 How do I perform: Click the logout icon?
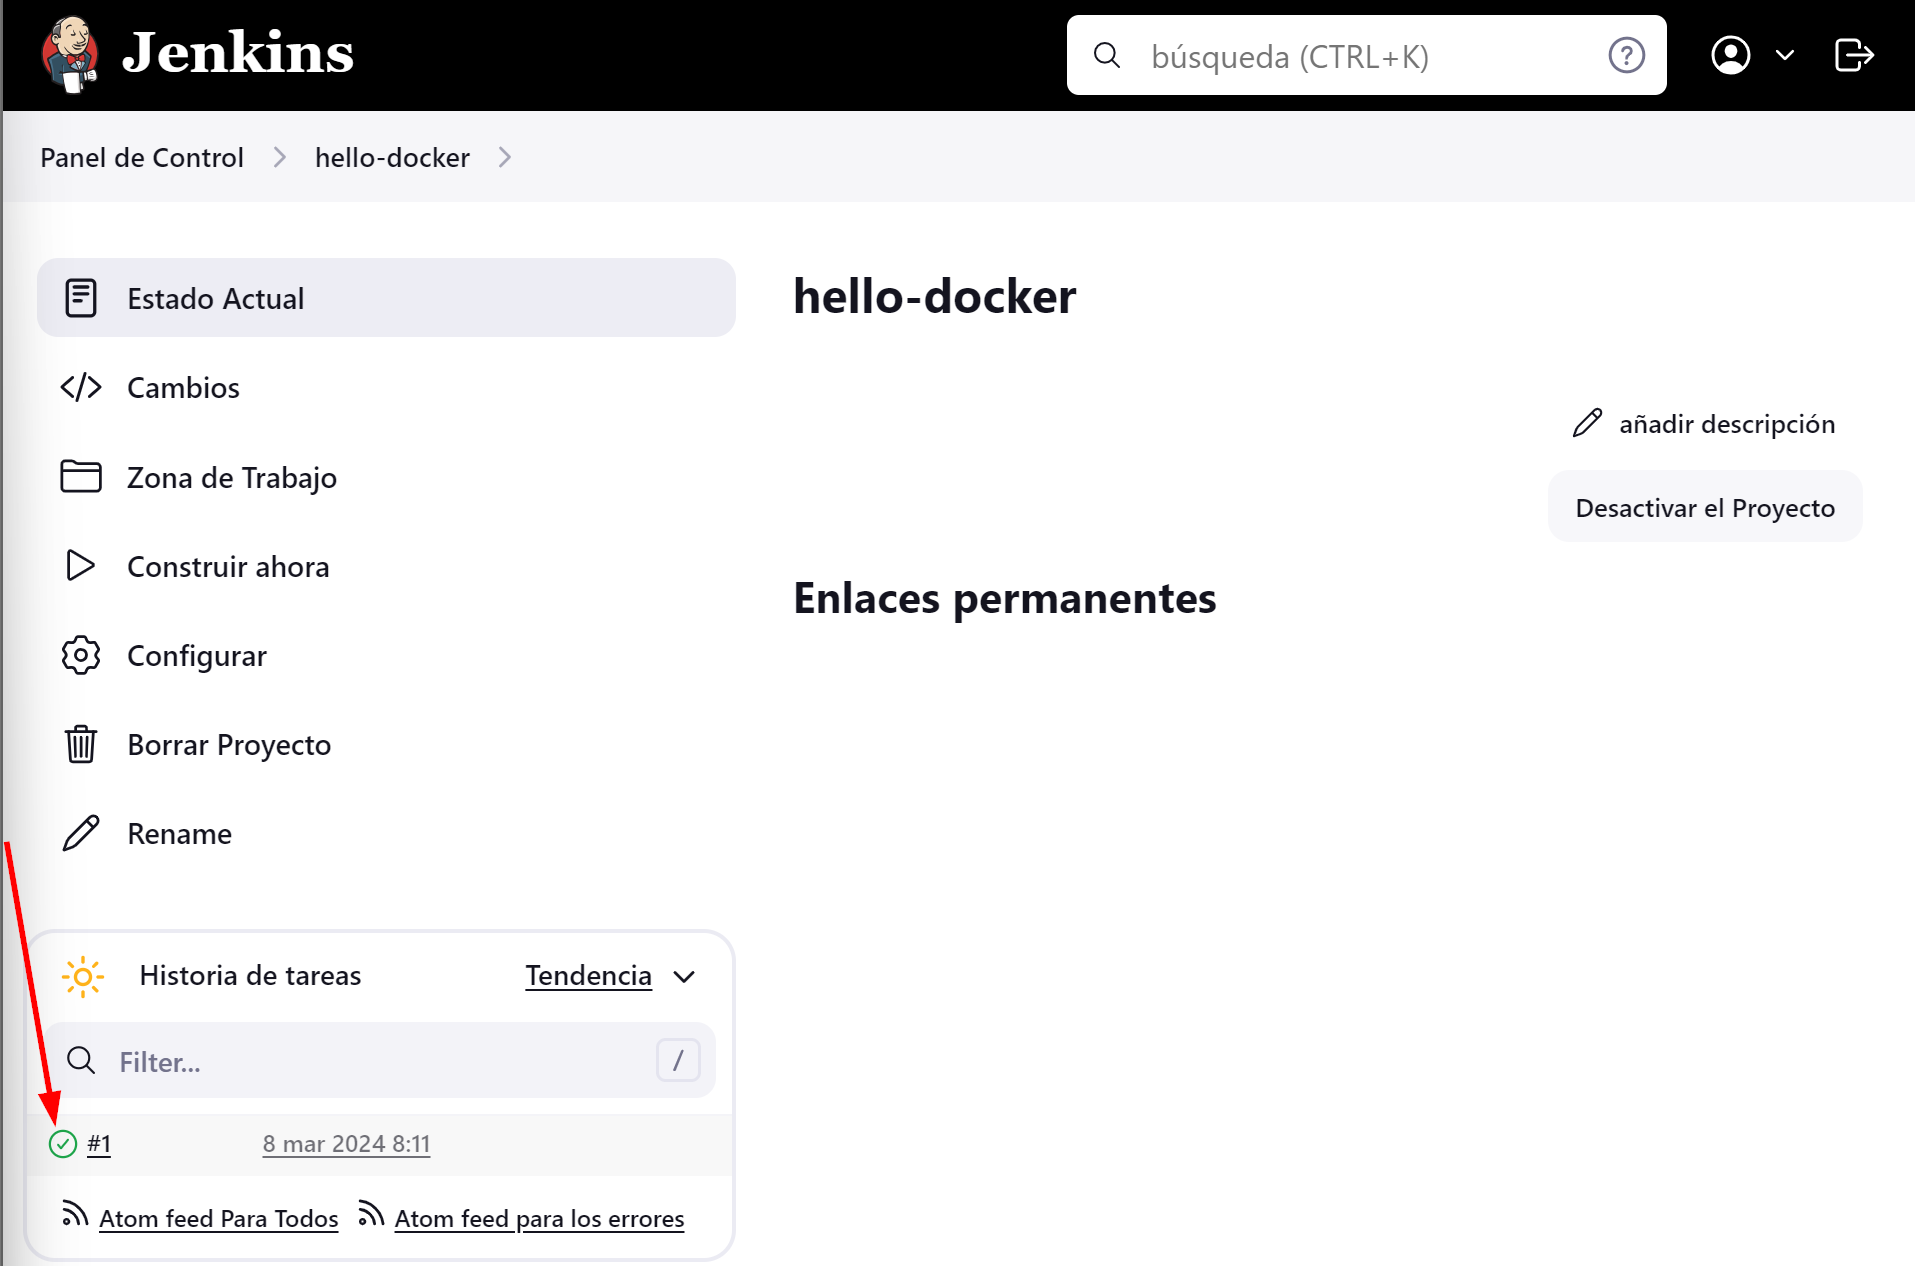pos(1855,55)
